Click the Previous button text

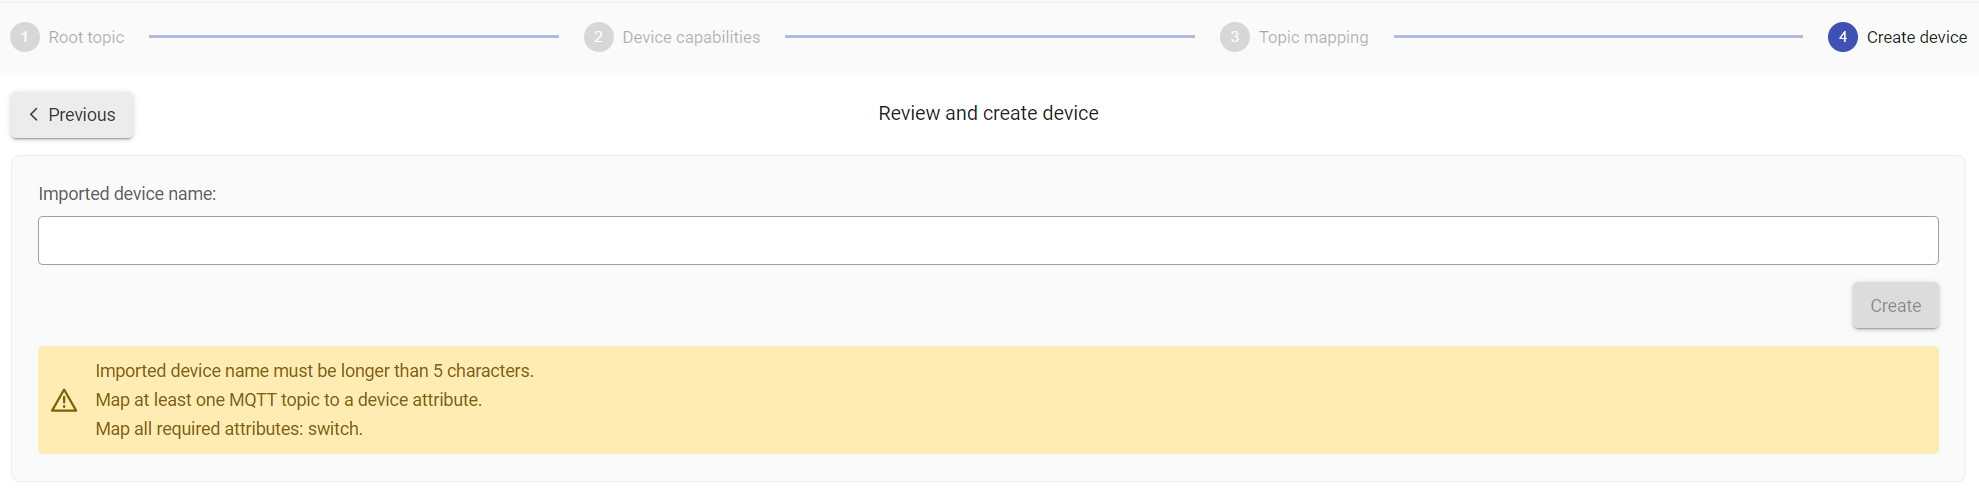click(82, 115)
